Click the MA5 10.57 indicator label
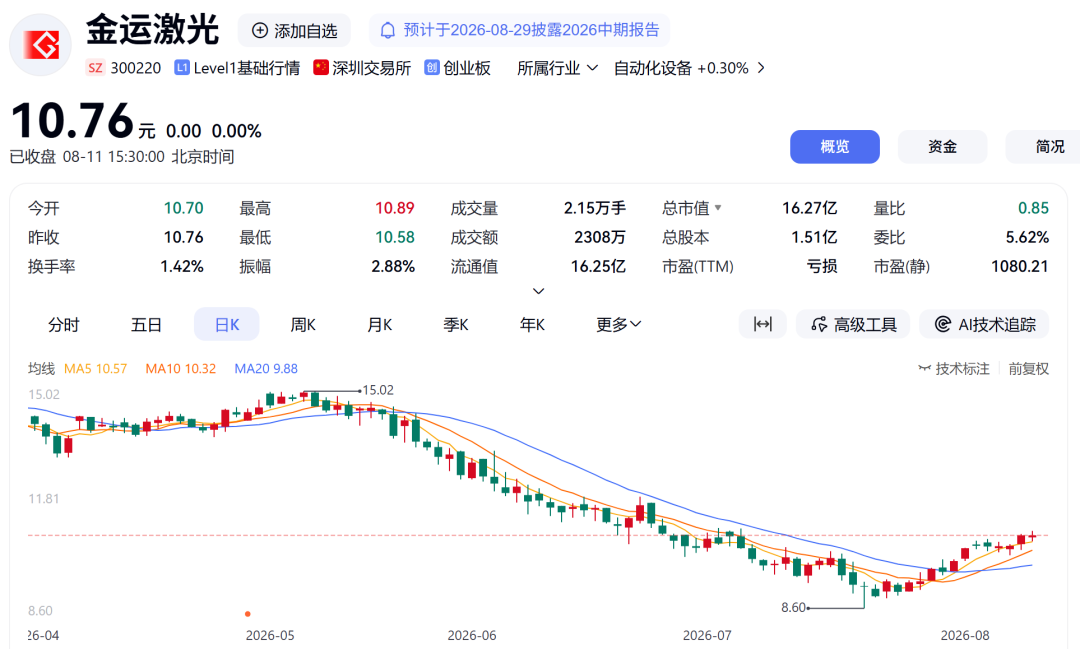The width and height of the screenshot is (1080, 649). (96, 369)
